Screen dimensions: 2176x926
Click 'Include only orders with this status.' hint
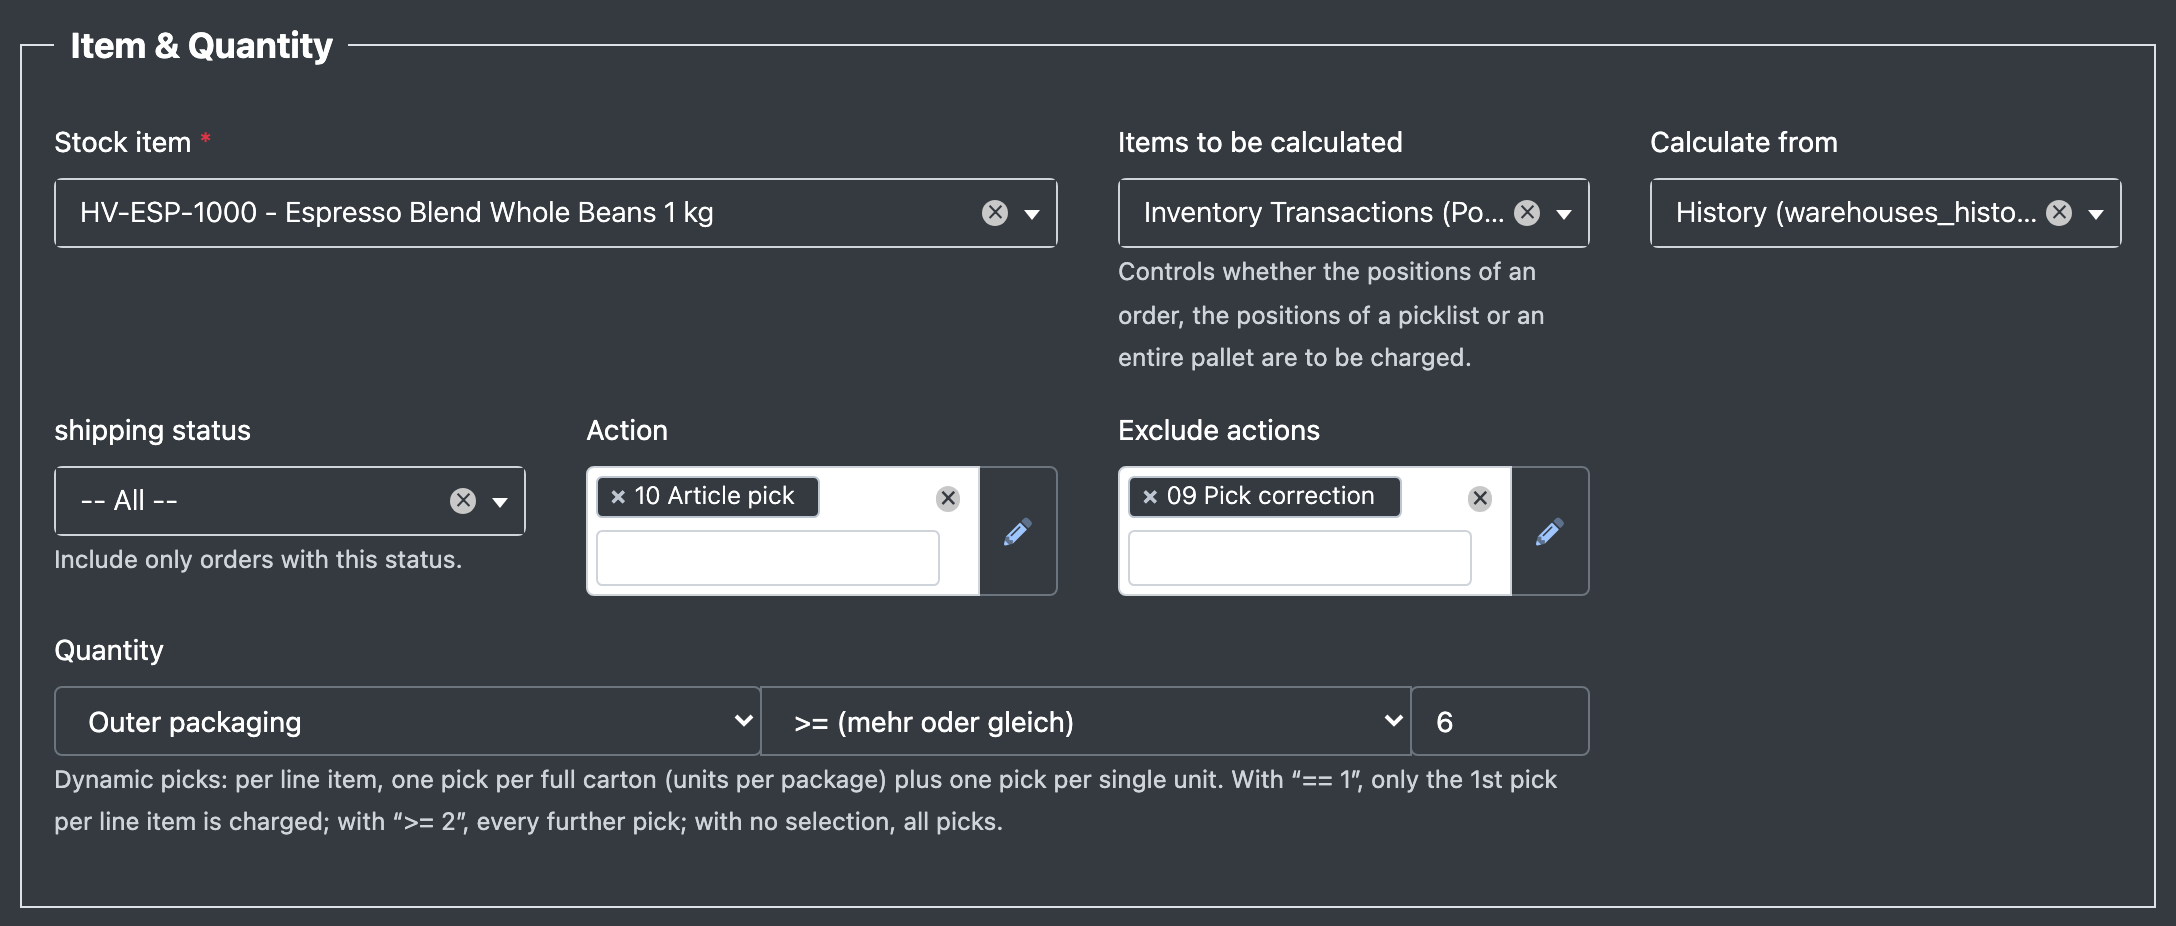tap(258, 560)
